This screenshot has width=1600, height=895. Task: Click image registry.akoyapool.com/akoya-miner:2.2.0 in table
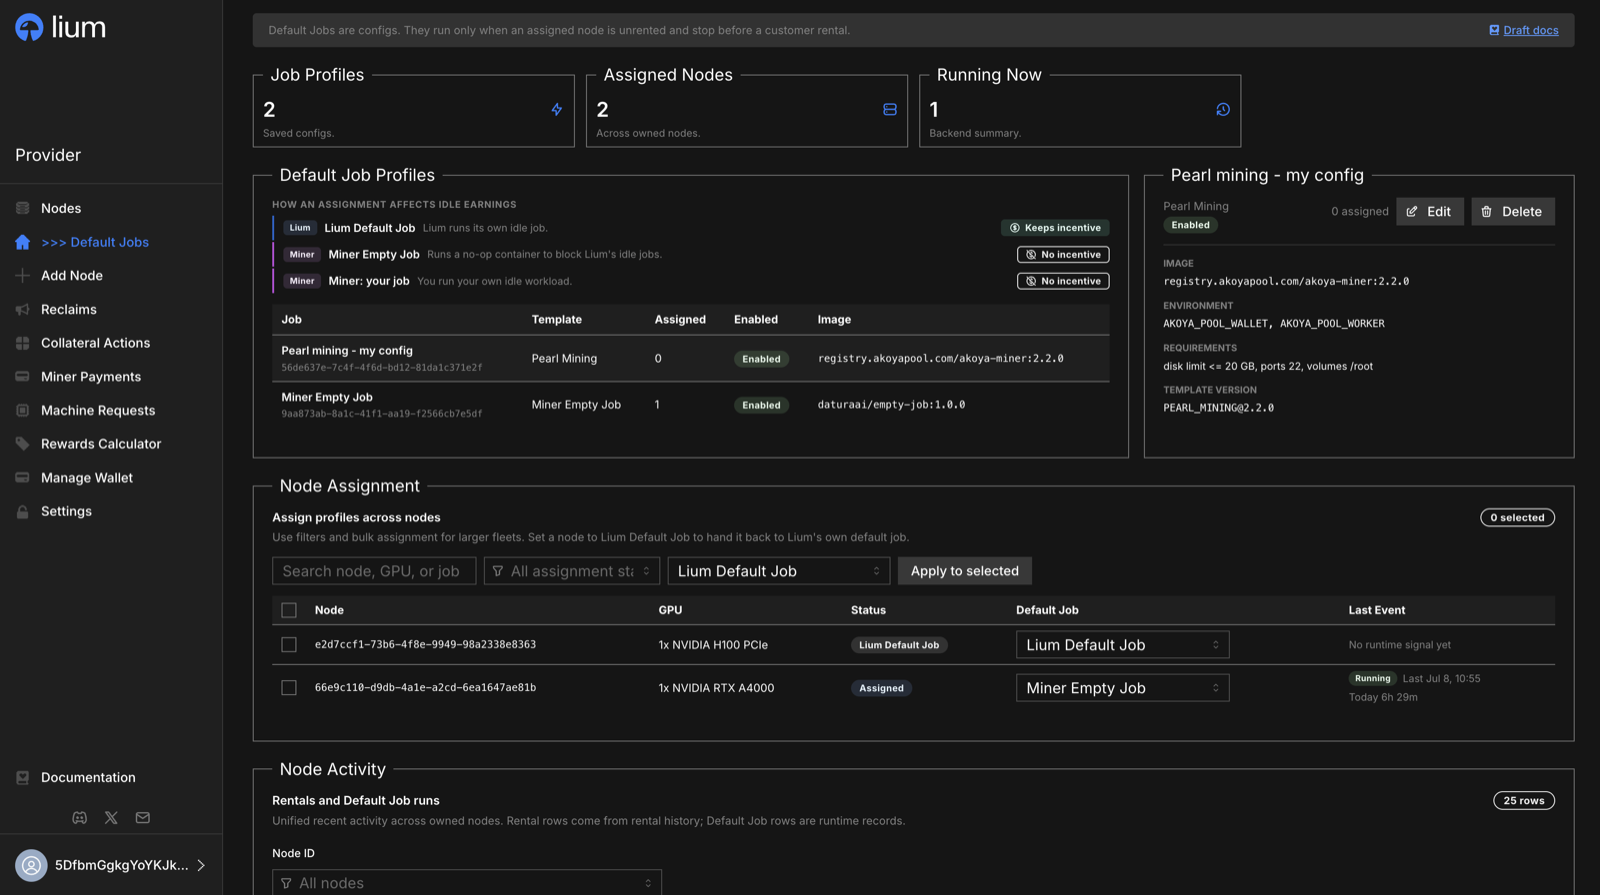(x=940, y=358)
